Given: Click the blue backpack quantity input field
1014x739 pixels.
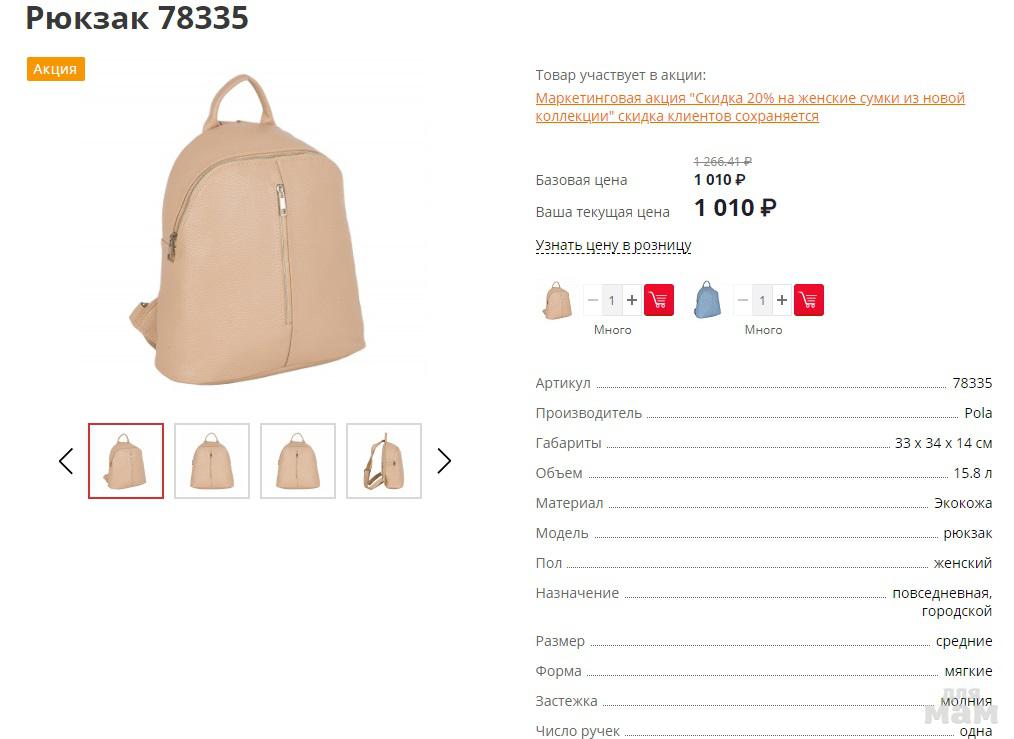Looking at the screenshot, I should tap(762, 300).
